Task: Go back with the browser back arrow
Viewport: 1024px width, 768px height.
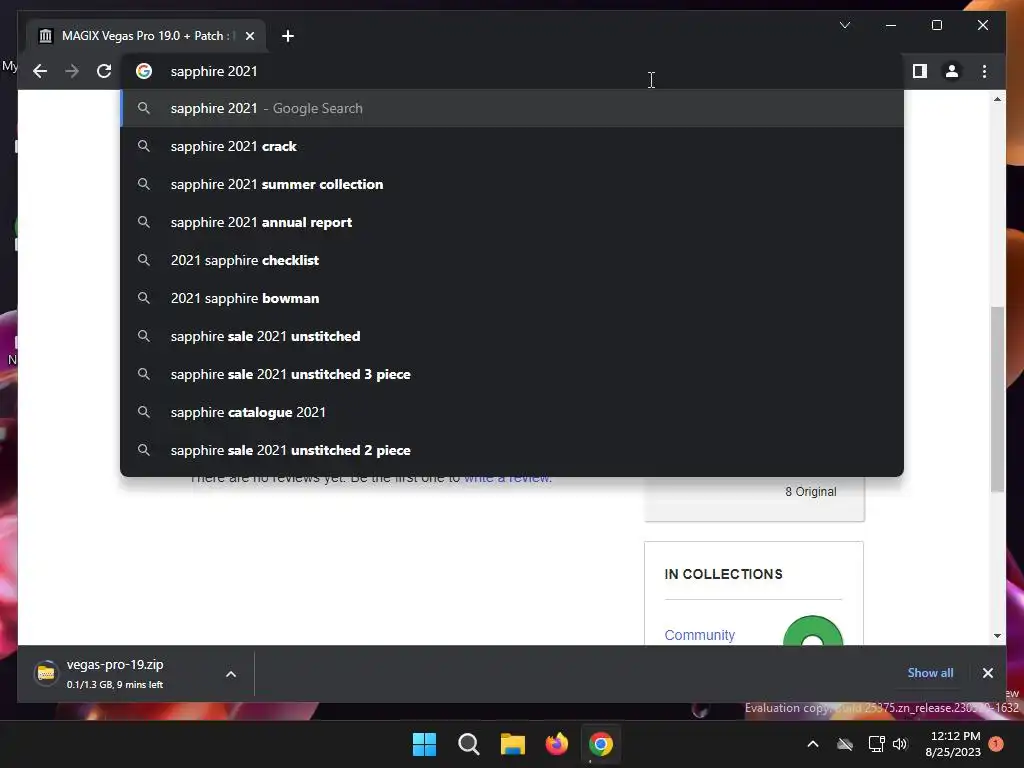Action: pos(40,71)
